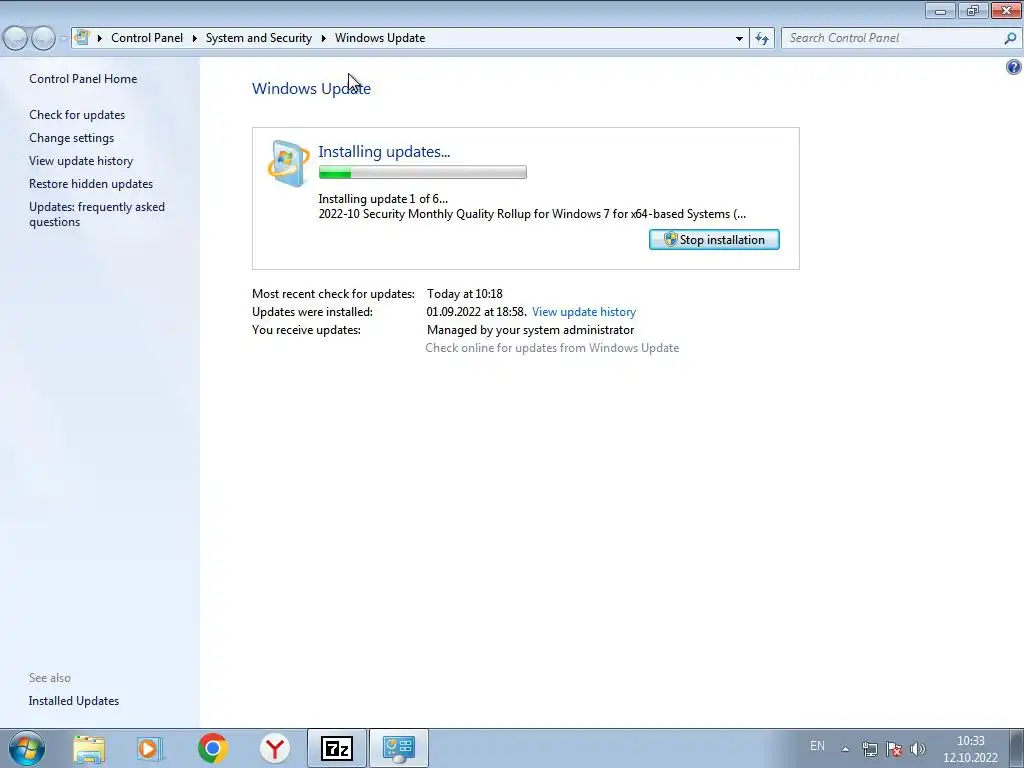Expand the arrow after Control Panel breadcrumb

click(195, 38)
